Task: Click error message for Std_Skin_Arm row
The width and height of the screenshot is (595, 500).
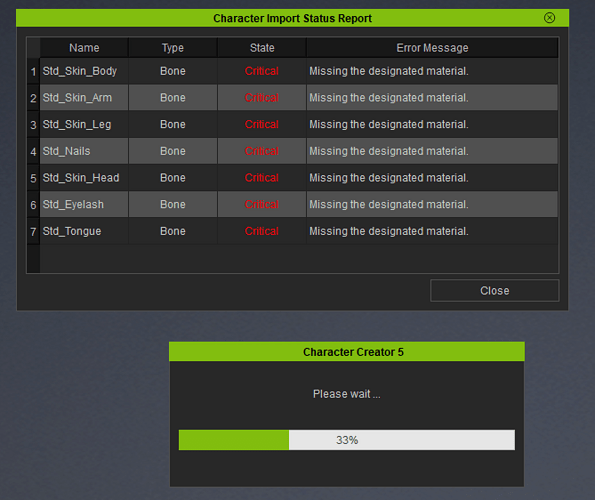Action: point(432,97)
